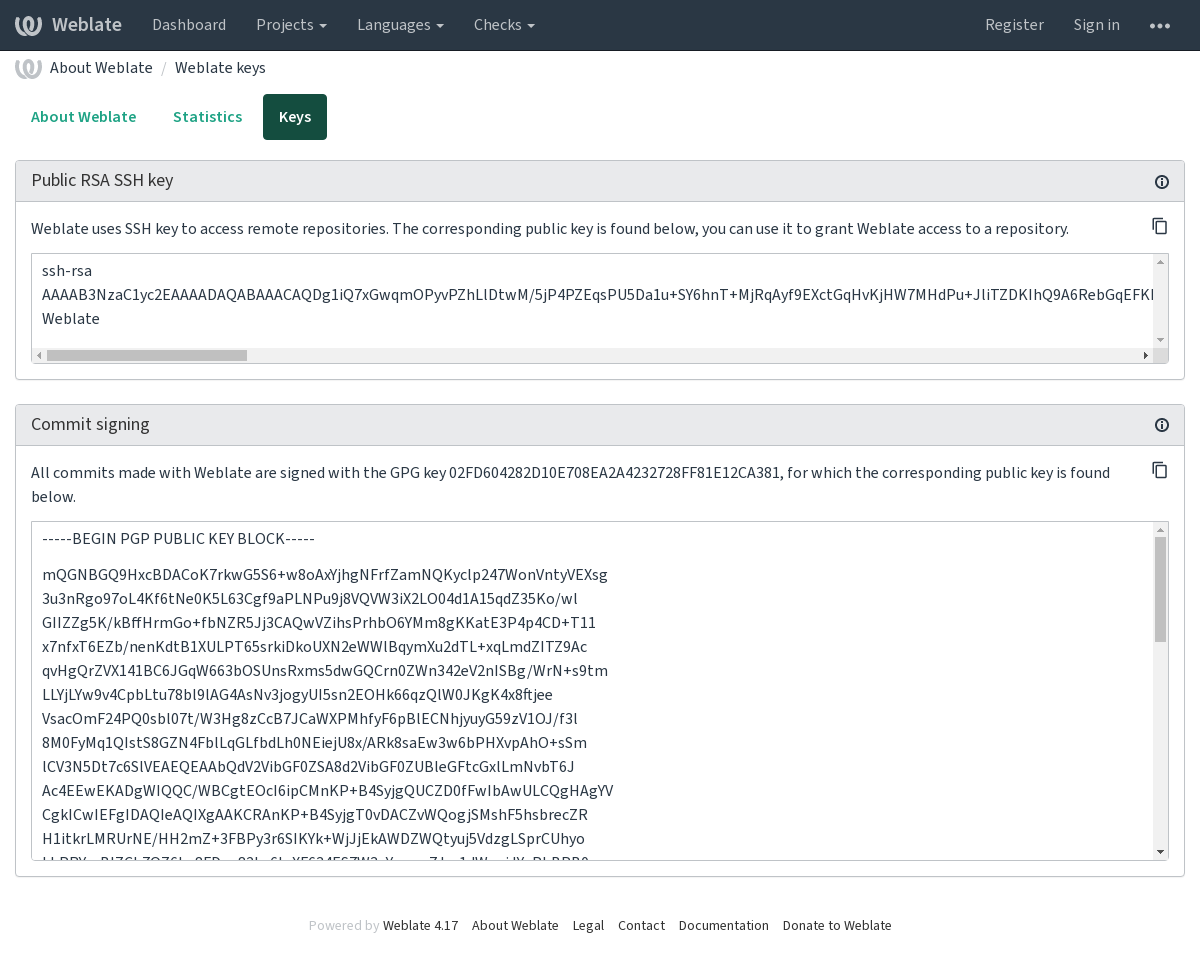The width and height of the screenshot is (1200, 964).
Task: Open info icon in Public RSA SSH key header
Action: click(1162, 182)
